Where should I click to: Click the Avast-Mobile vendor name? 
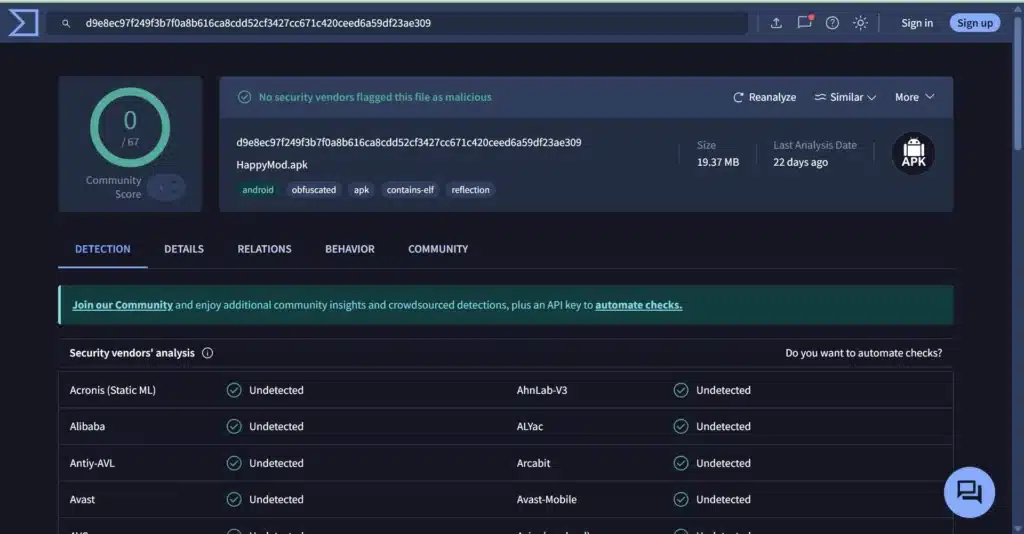547,499
